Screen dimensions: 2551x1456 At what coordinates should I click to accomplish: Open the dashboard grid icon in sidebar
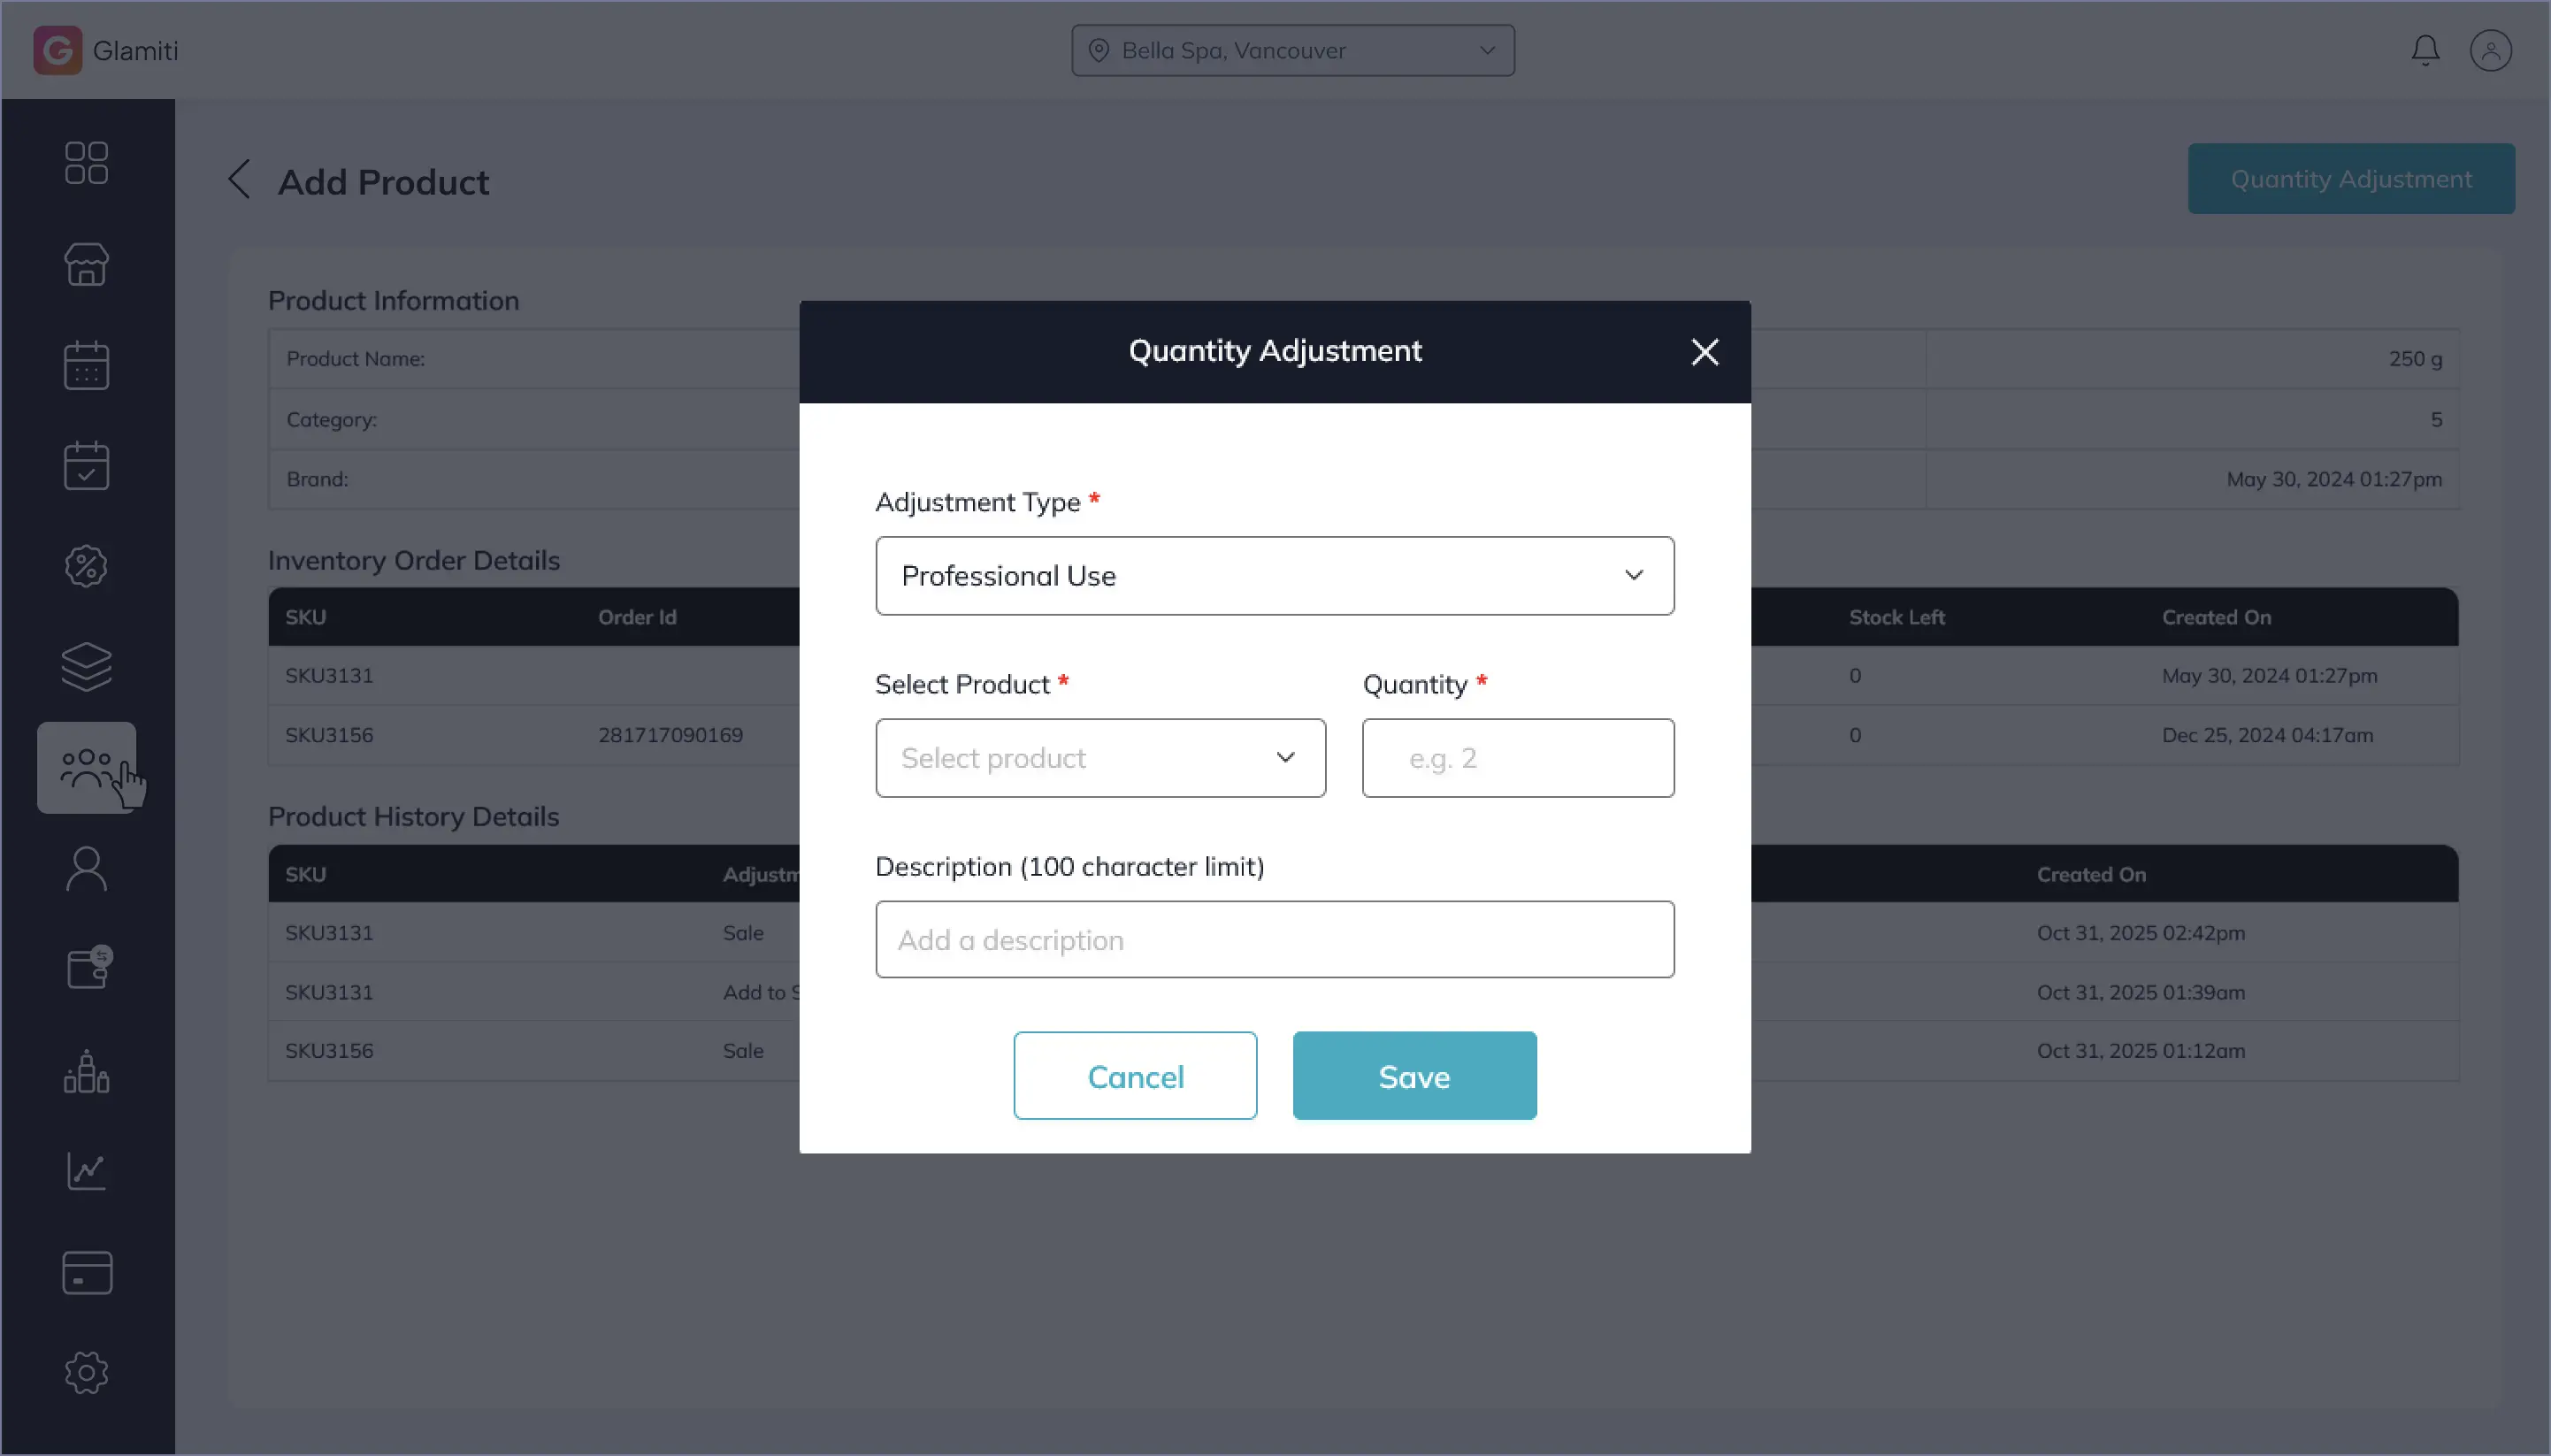click(86, 163)
